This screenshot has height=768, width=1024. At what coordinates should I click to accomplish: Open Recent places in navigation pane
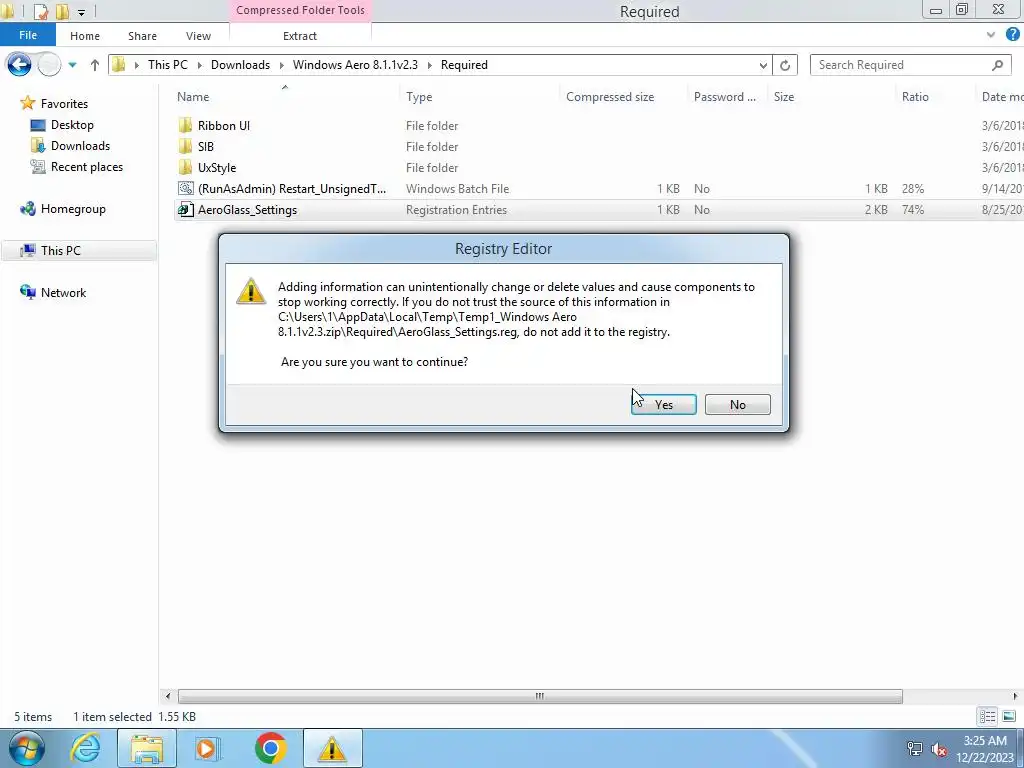click(x=86, y=167)
